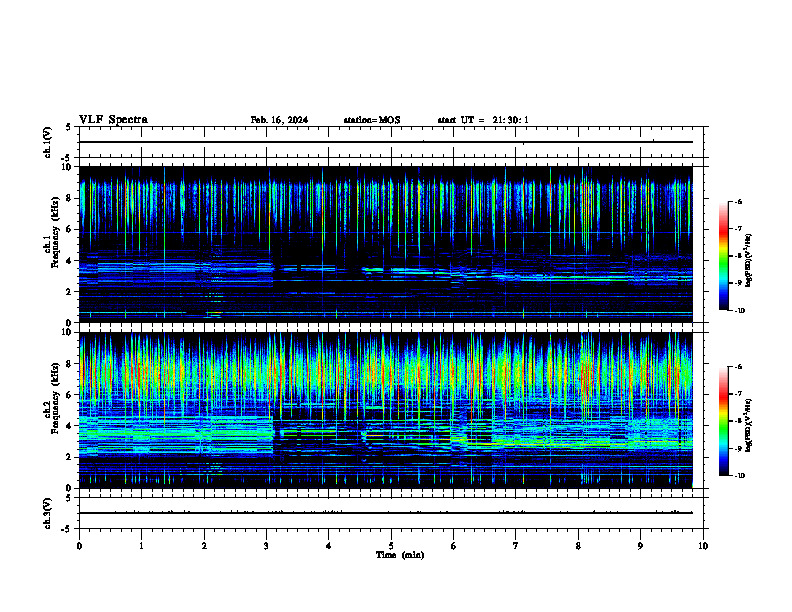Click the time axis tick label "3"
The width and height of the screenshot is (792, 612).
266,546
